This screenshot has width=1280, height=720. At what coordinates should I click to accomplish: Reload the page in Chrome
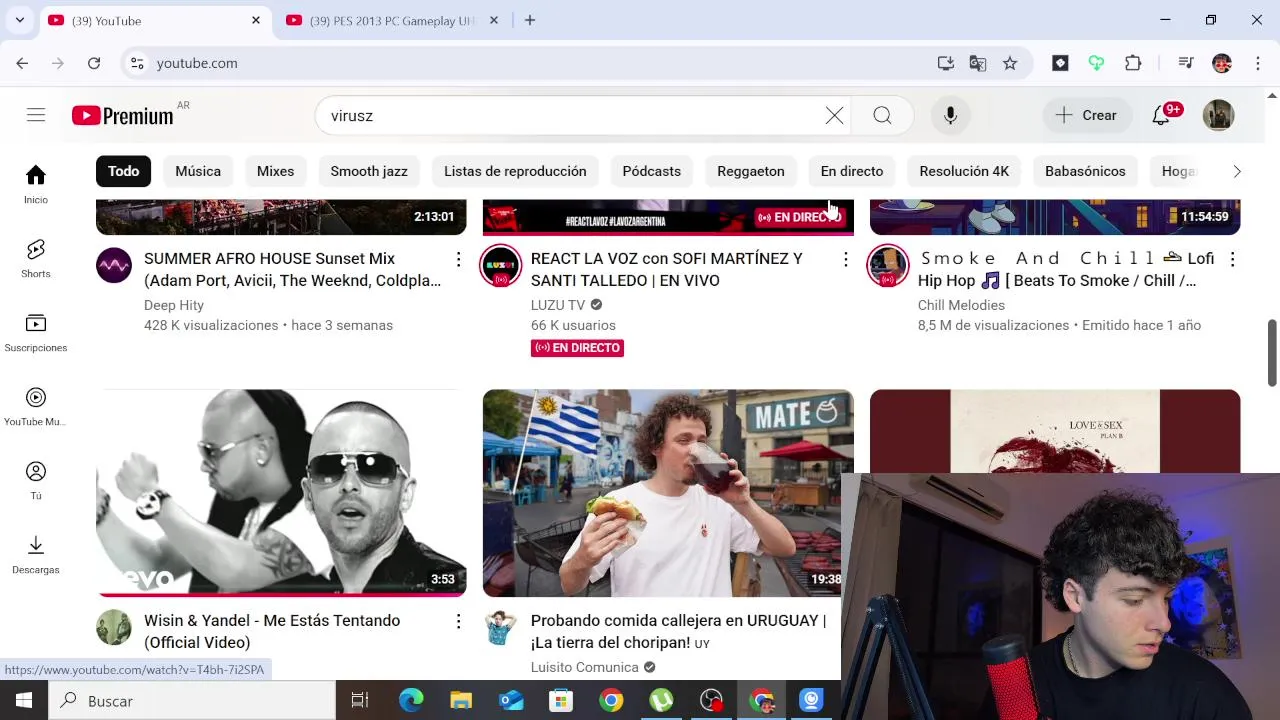tap(94, 63)
